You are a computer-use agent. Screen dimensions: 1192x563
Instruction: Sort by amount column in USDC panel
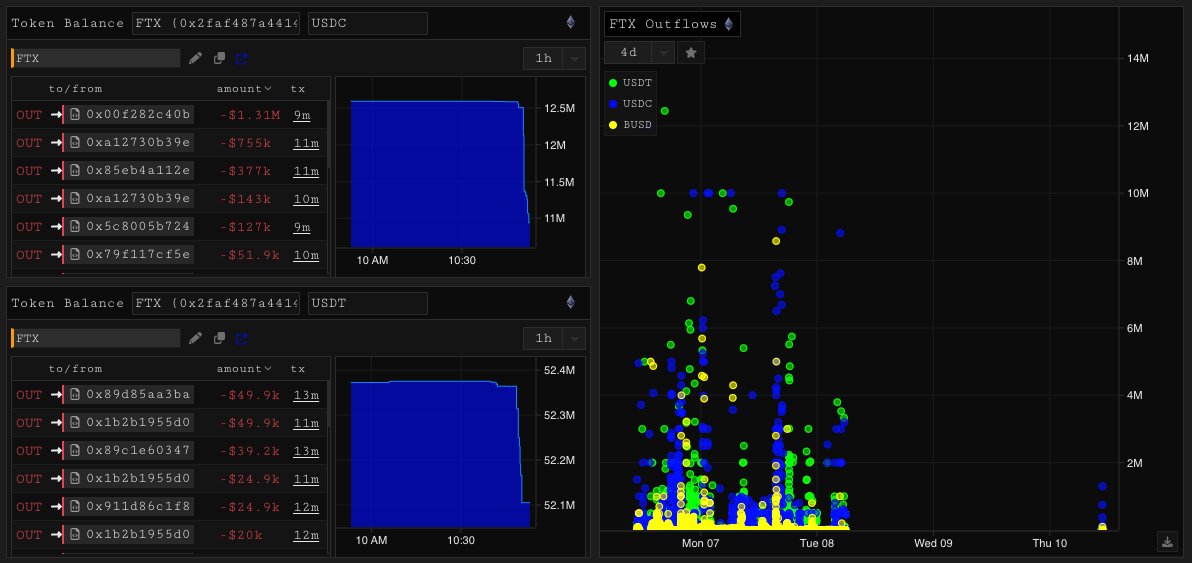click(x=244, y=89)
